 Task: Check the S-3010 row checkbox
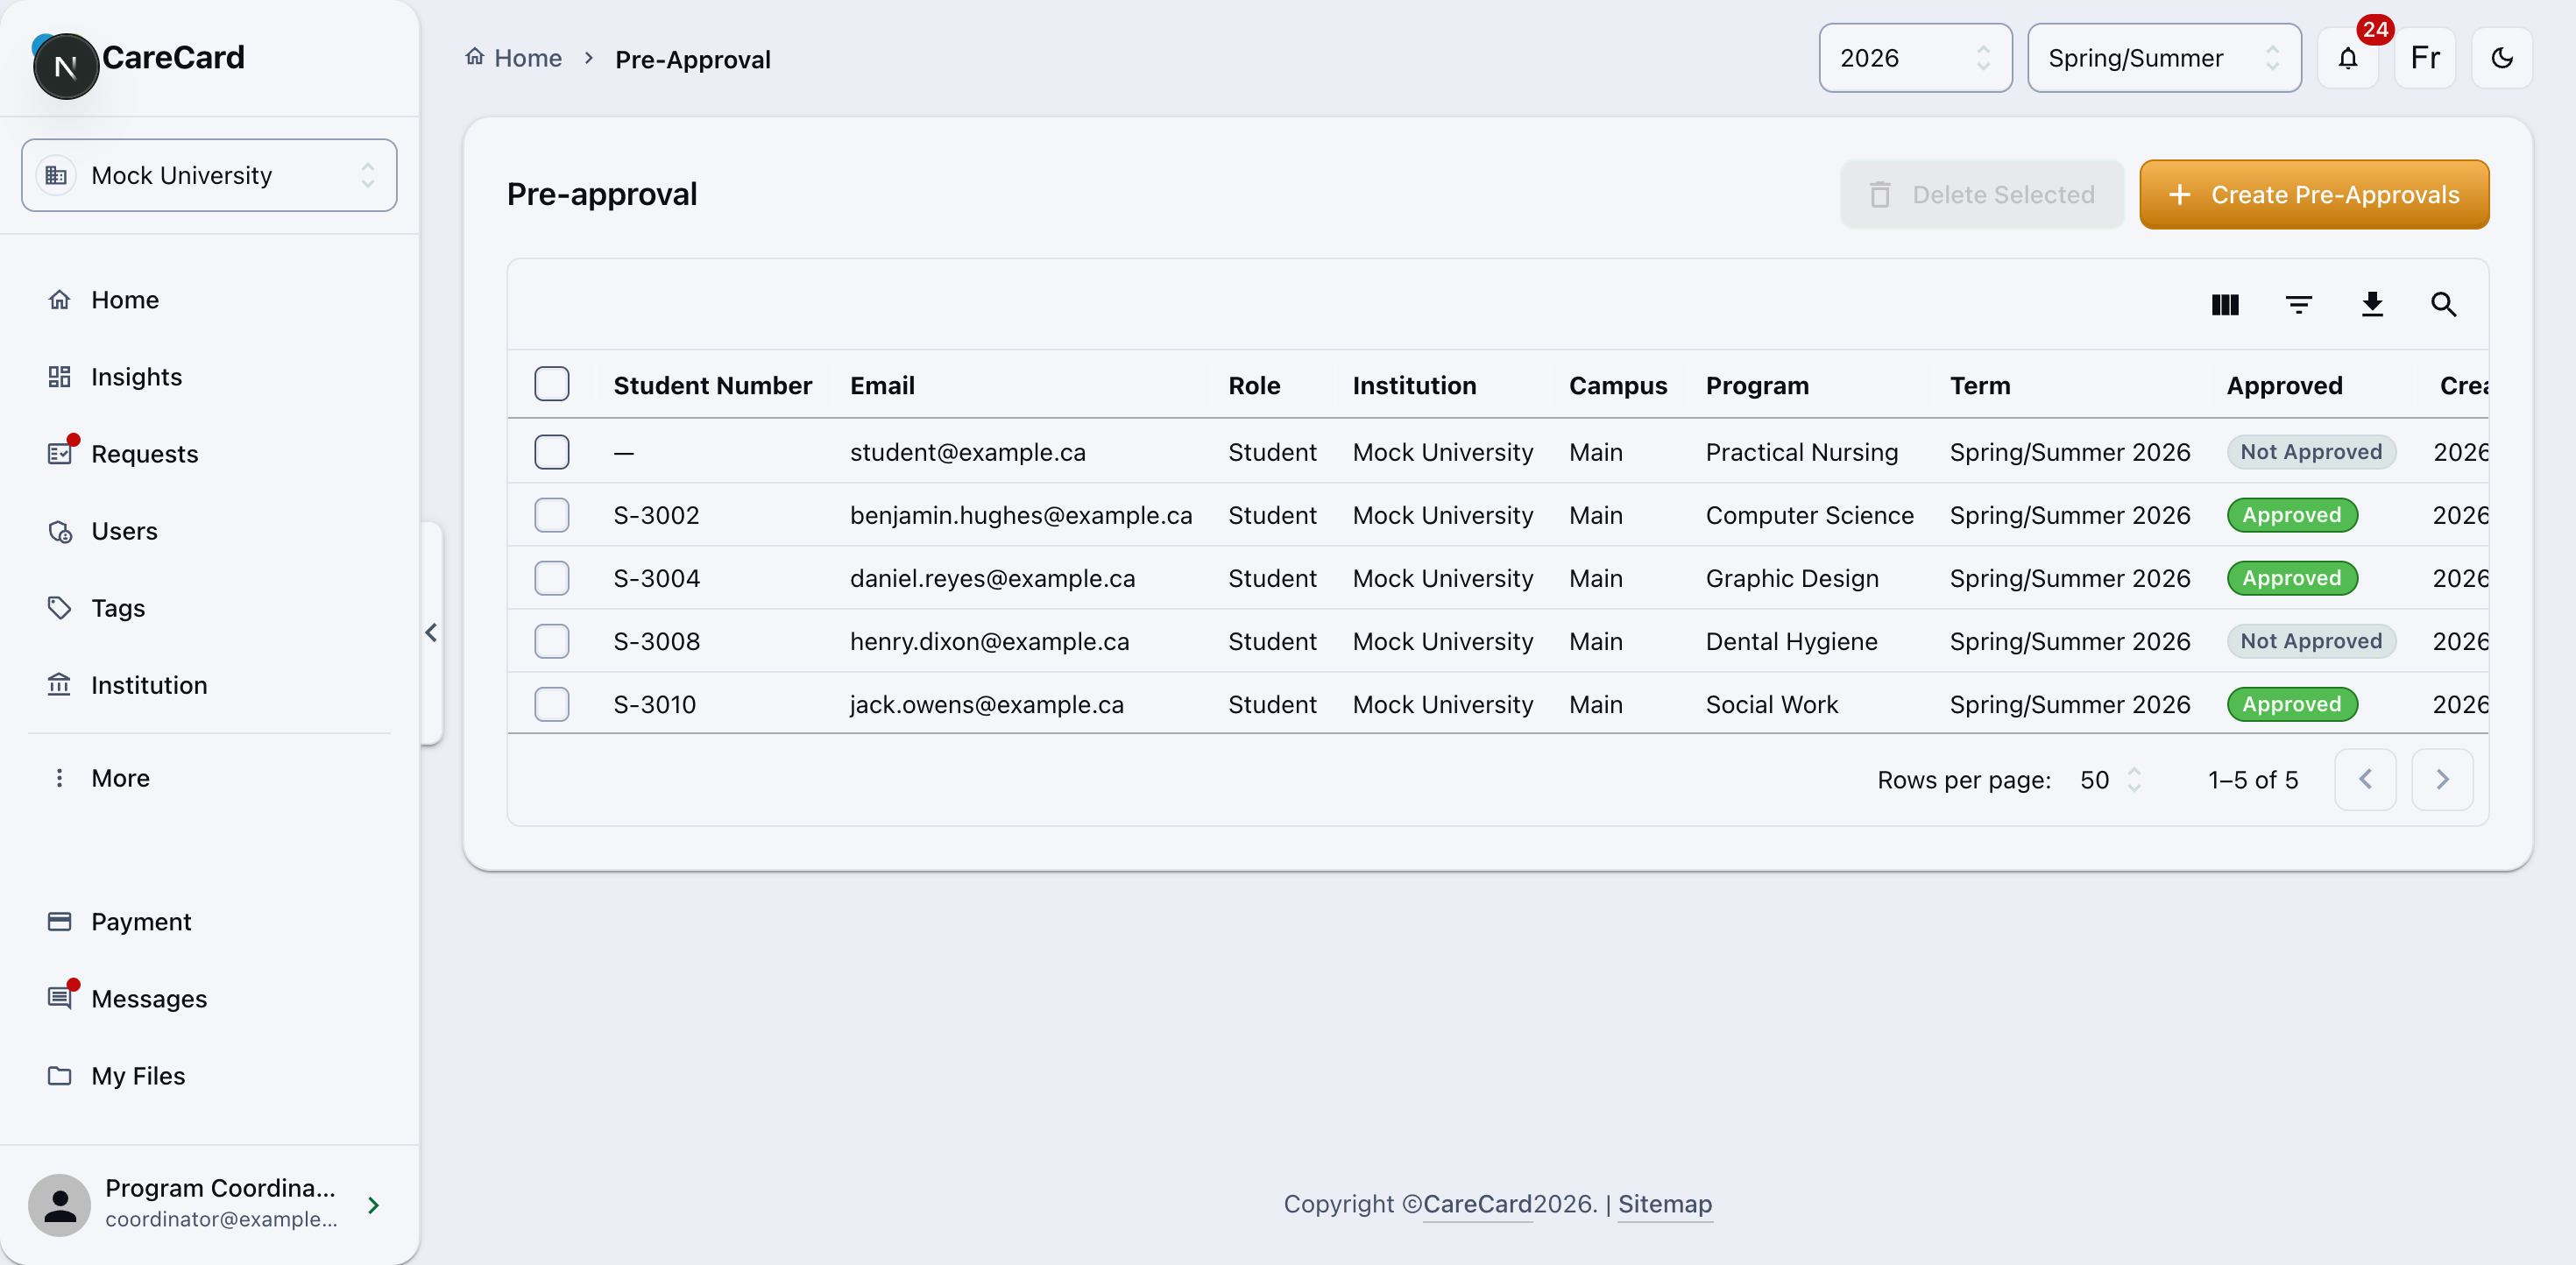[552, 704]
